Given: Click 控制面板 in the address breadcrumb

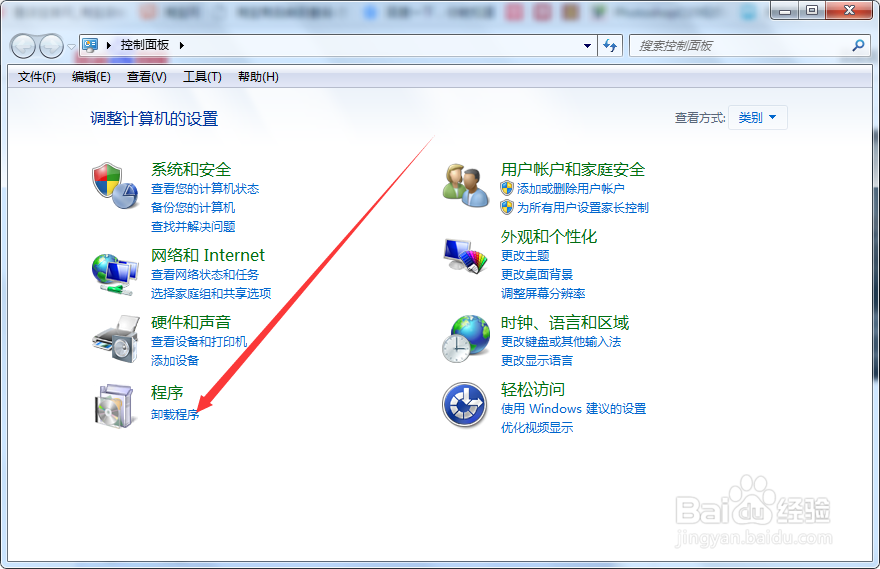Looking at the screenshot, I should [145, 45].
